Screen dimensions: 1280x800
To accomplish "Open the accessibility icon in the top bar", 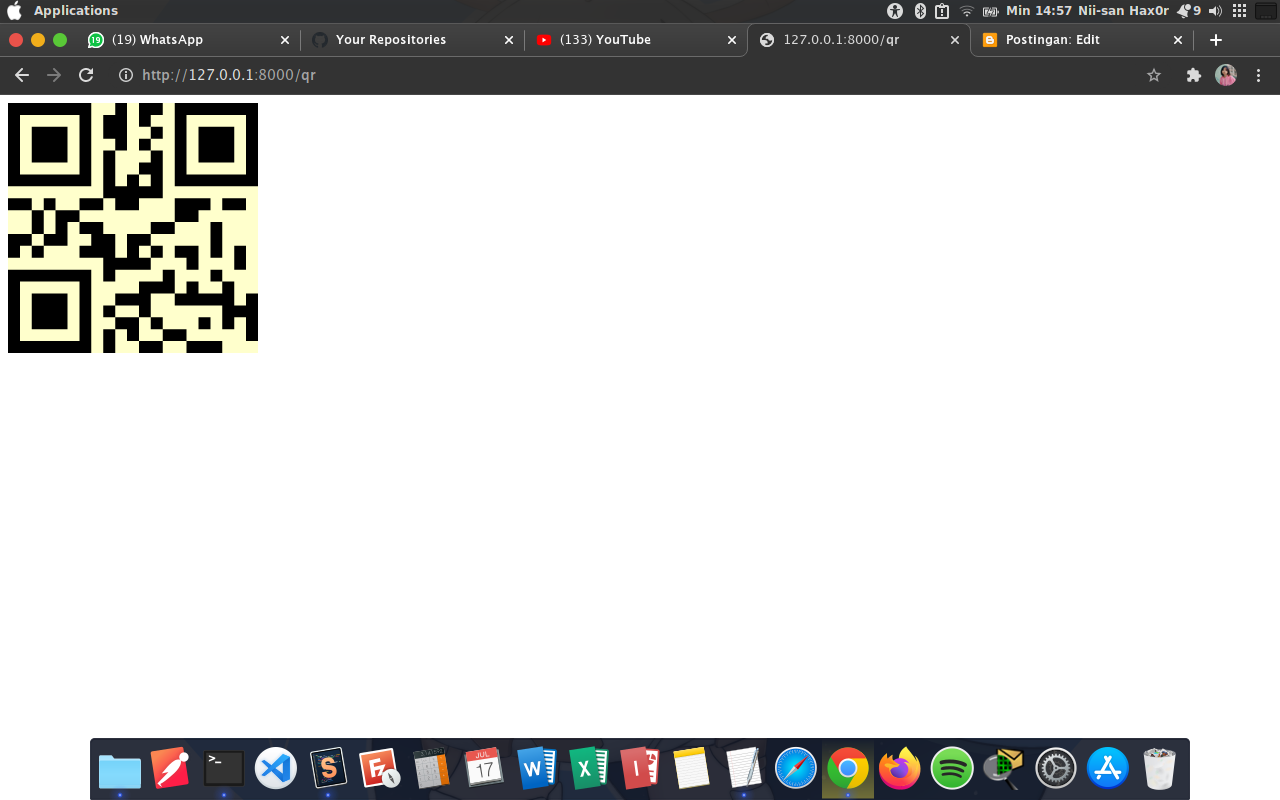I will click(895, 11).
